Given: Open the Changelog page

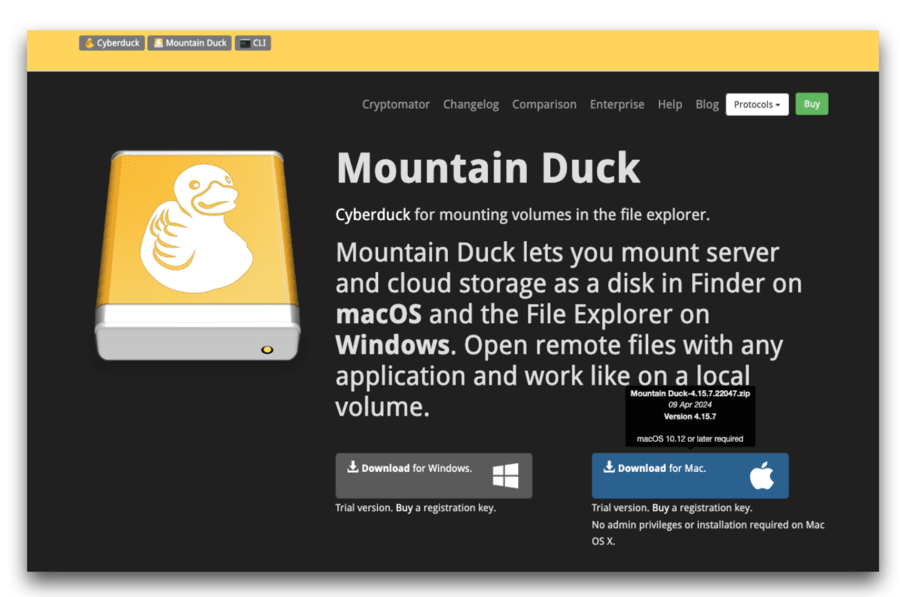Looking at the screenshot, I should tap(471, 104).
